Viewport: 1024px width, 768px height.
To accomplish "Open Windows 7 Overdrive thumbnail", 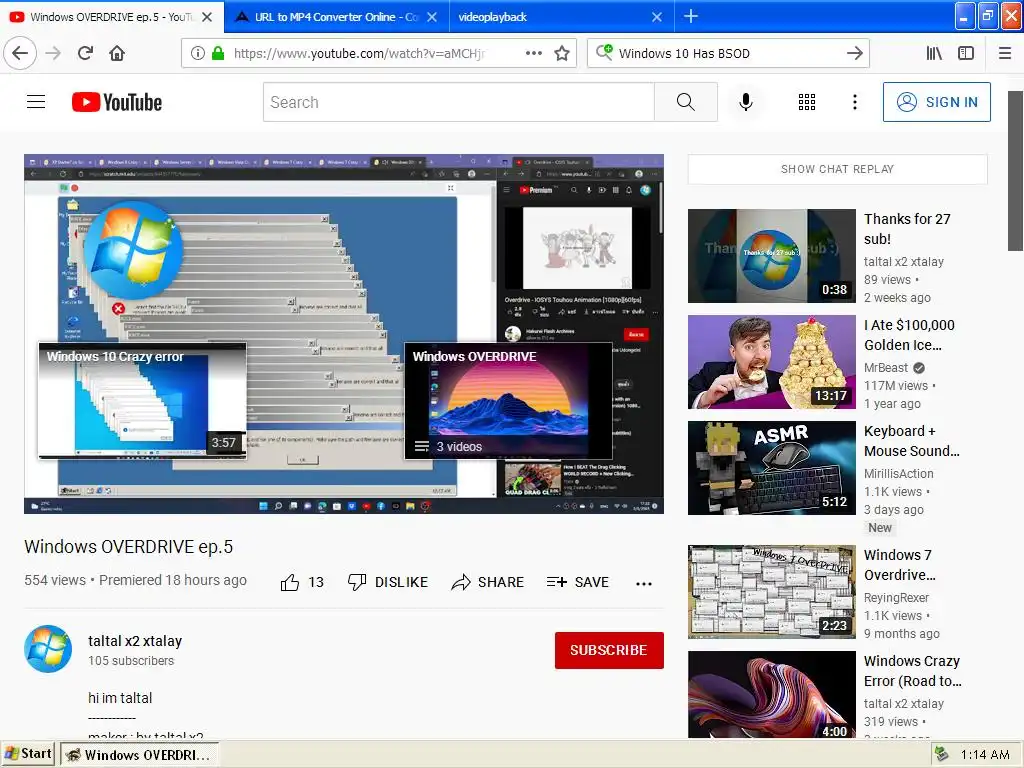I will pos(771,592).
